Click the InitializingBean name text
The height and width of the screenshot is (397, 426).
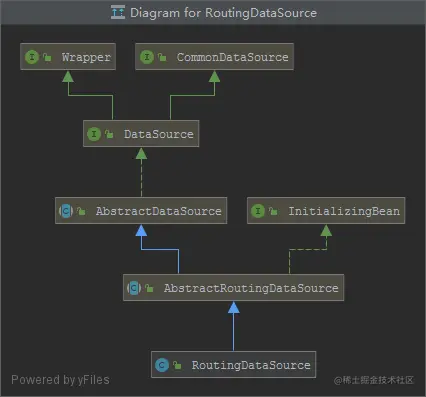click(x=344, y=211)
